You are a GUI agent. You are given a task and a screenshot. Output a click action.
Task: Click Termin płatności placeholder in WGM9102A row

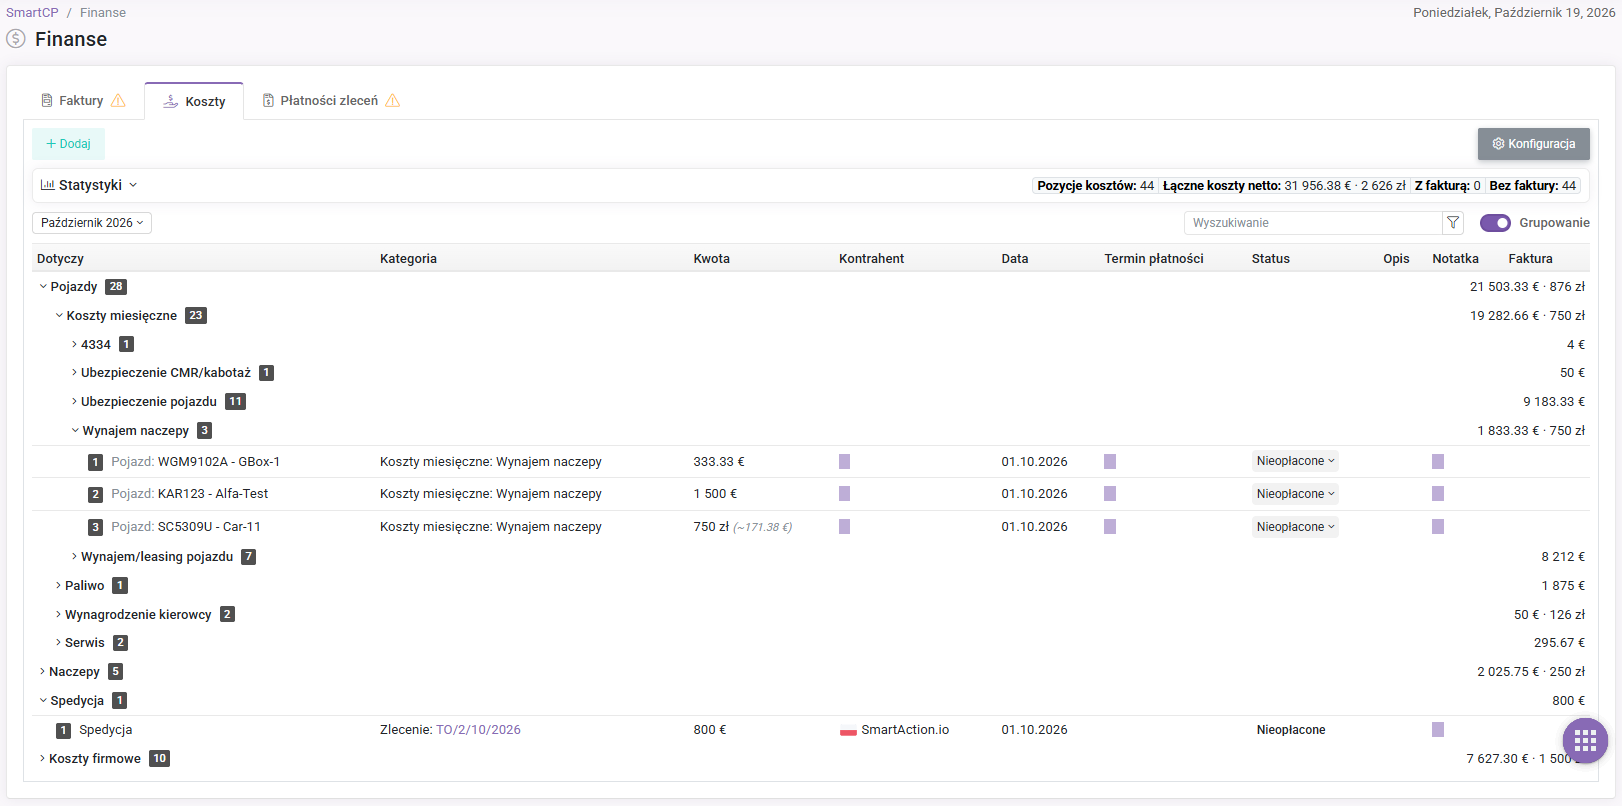pyautogui.click(x=1110, y=462)
